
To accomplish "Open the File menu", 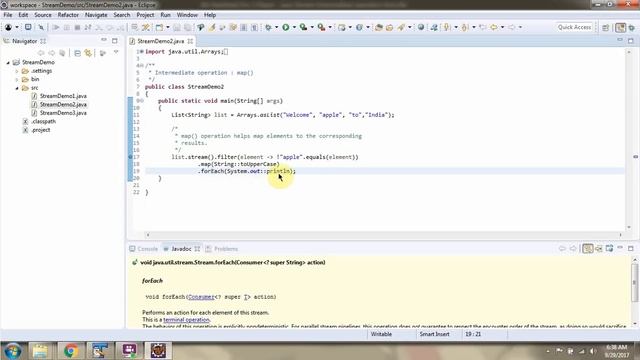I will [x=8, y=15].
